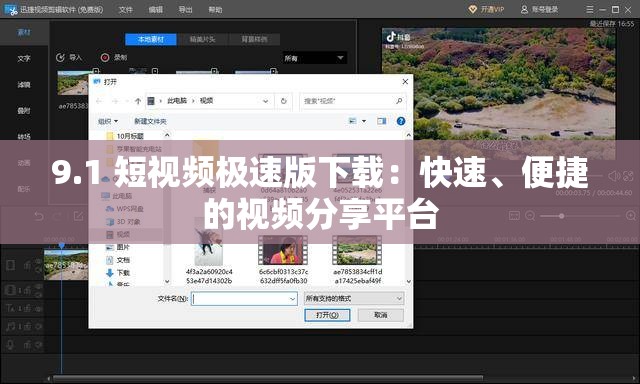640x384 pixels.
Task: Switch to the 本地素材 tab
Action: coord(151,39)
